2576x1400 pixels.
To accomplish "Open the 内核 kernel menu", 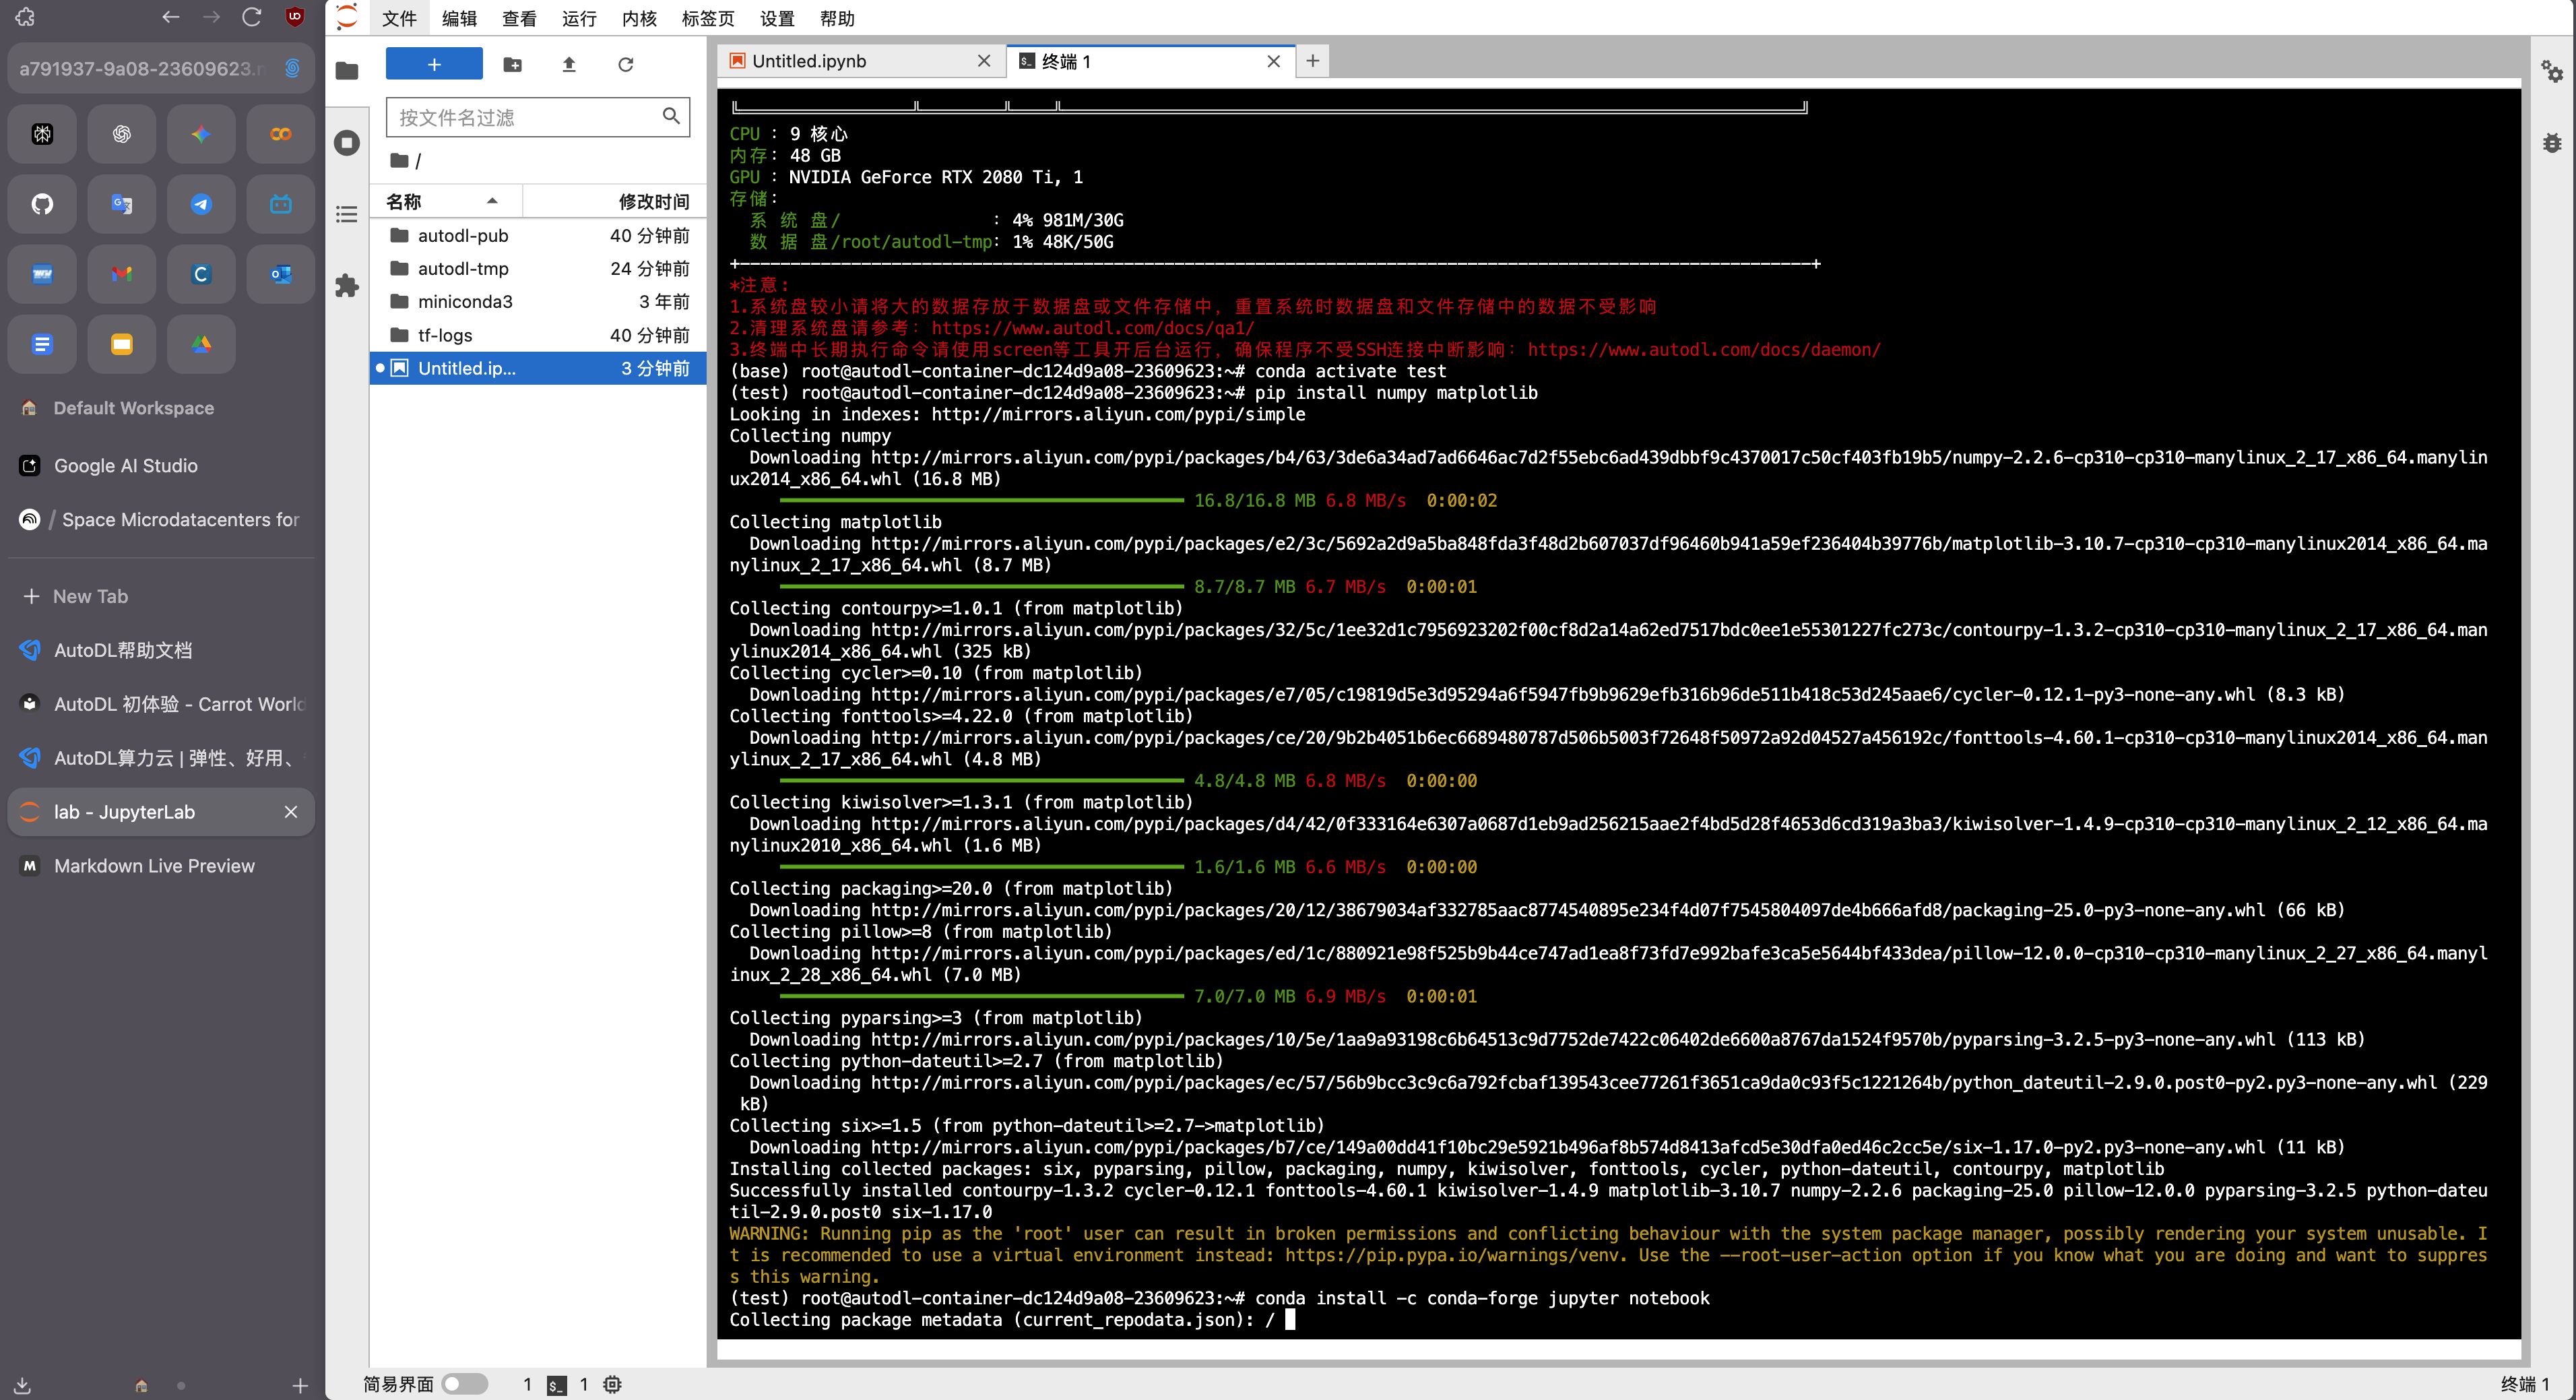I will [639, 18].
